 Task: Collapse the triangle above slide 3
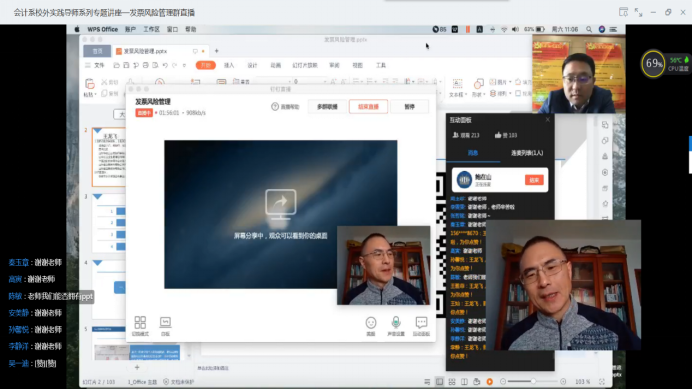click(98, 196)
